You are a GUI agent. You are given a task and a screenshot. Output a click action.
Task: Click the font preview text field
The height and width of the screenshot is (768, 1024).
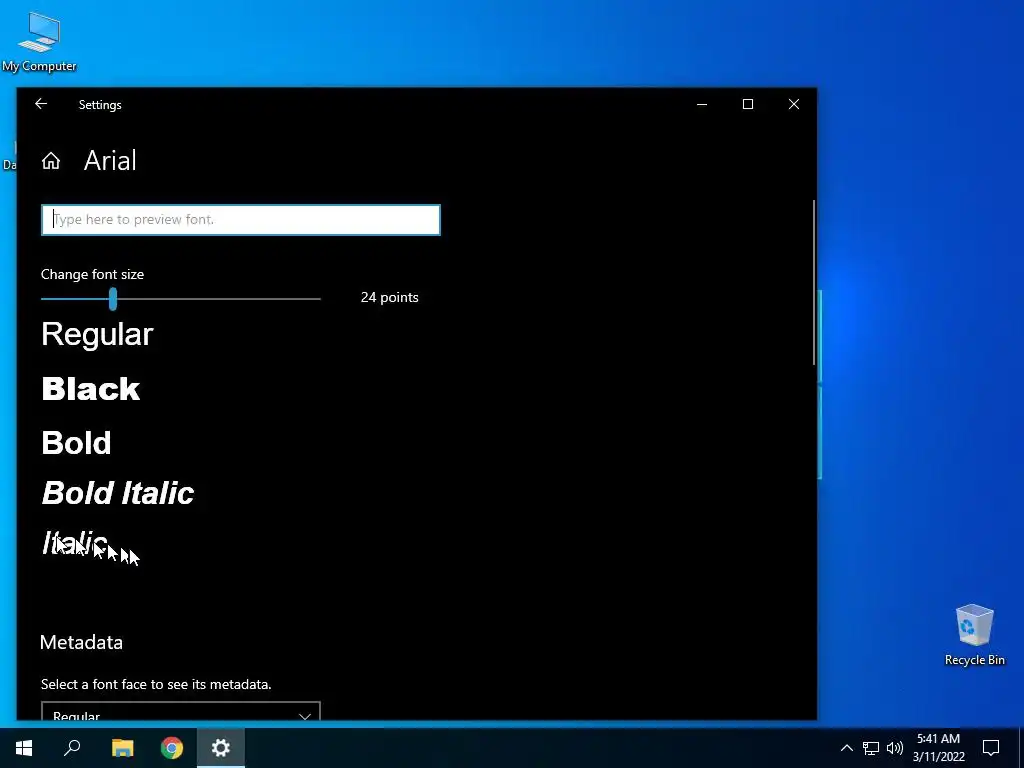pos(240,220)
